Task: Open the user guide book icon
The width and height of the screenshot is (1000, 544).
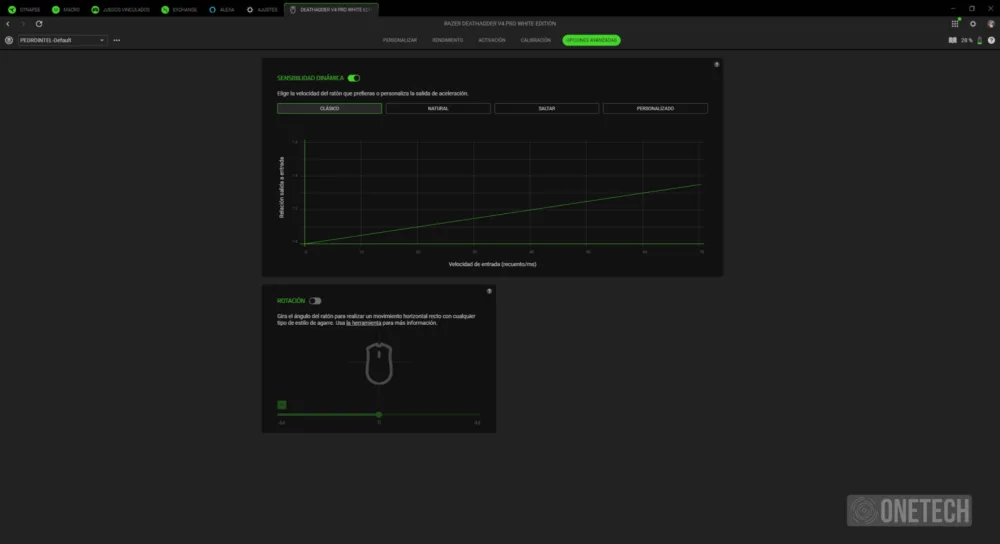Action: [x=952, y=40]
